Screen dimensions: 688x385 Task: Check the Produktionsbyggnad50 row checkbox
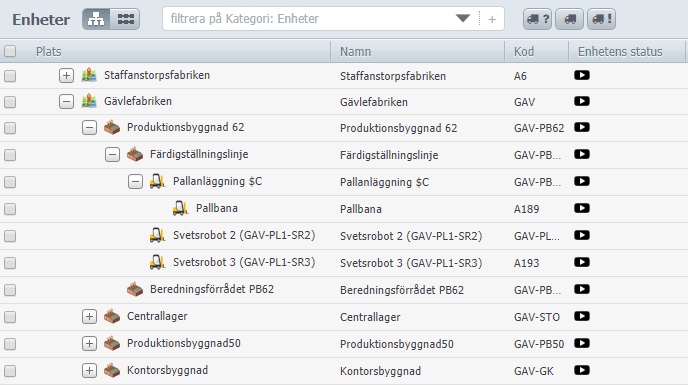(10, 344)
